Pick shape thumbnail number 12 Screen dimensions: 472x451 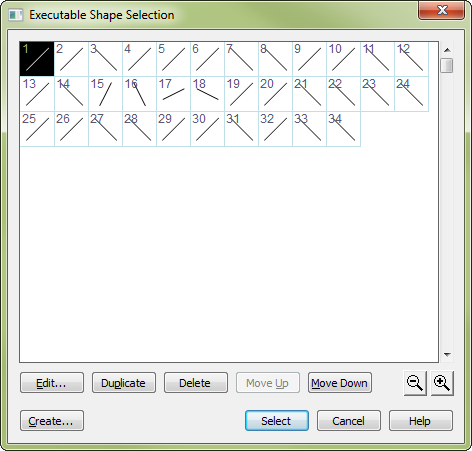click(411, 59)
